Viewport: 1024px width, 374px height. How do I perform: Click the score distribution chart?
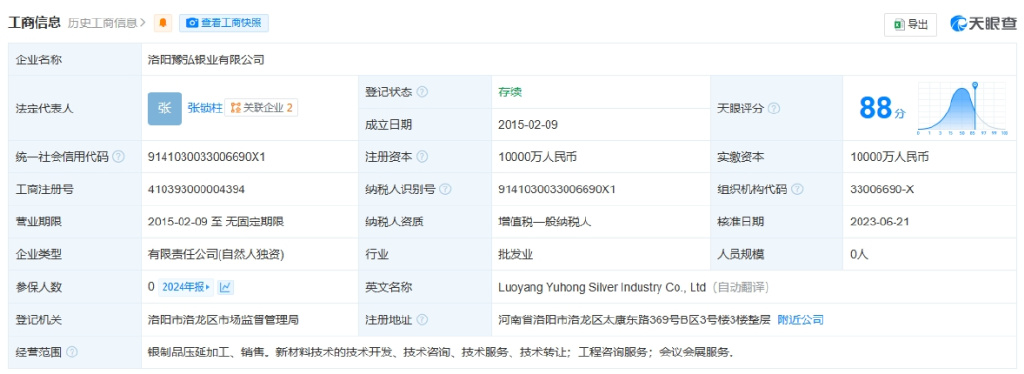pyautogui.click(x=963, y=108)
